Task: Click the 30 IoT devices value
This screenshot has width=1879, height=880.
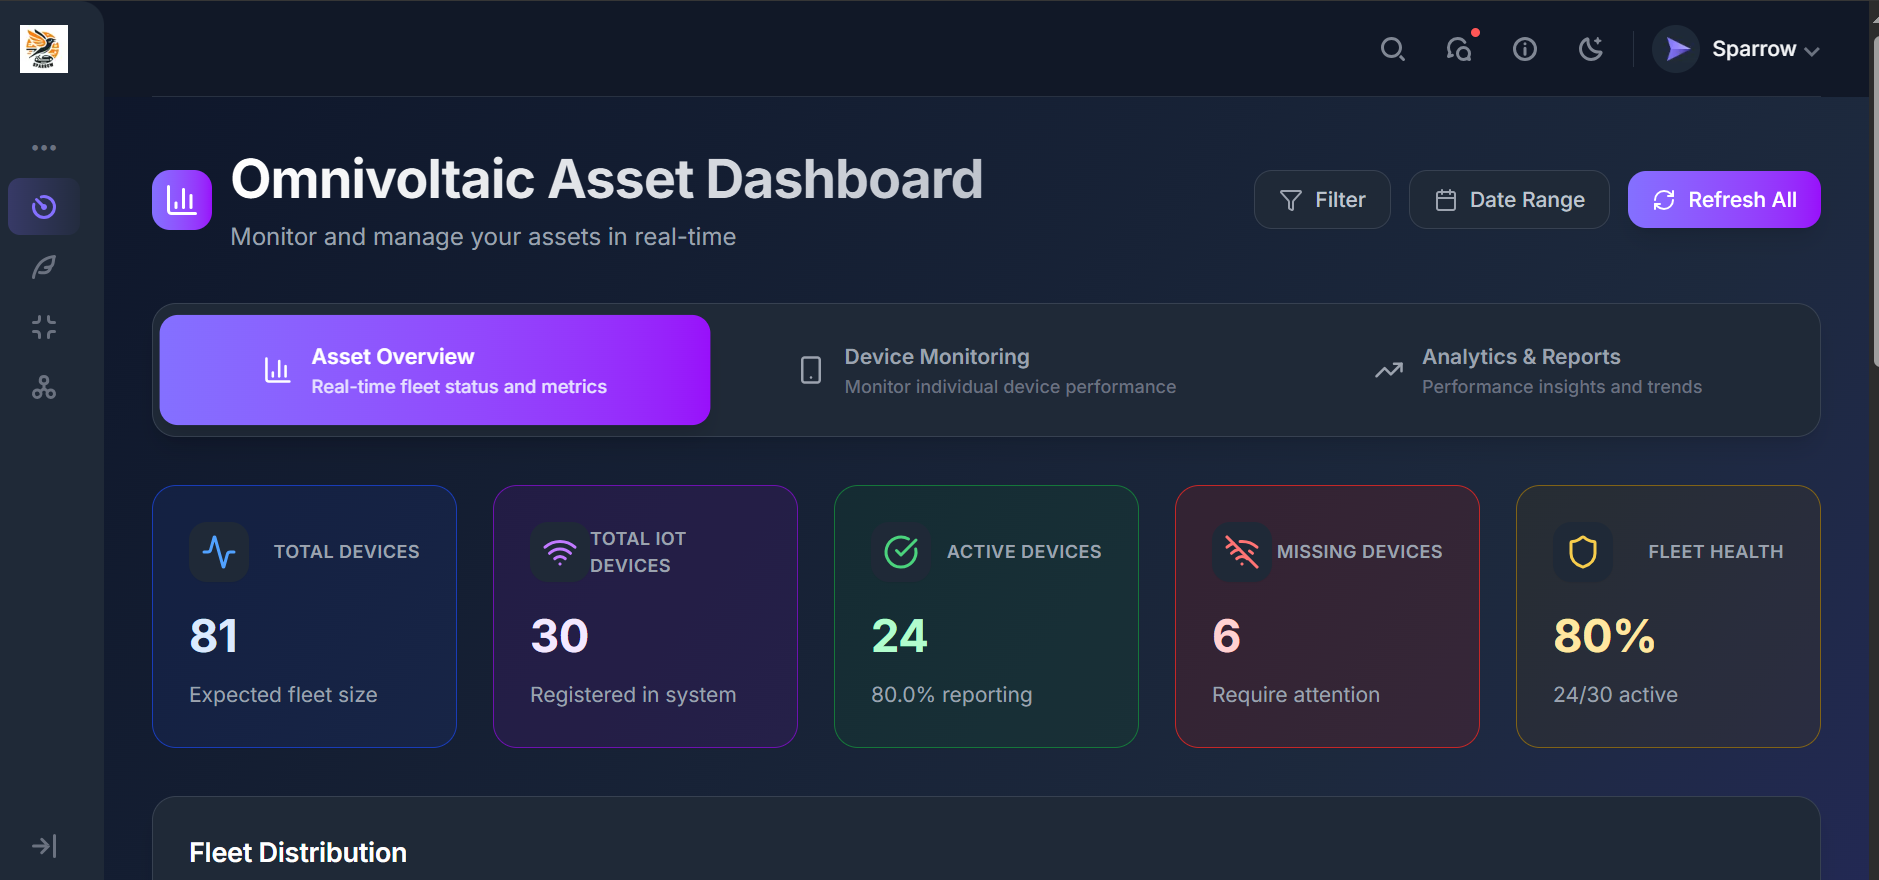Action: [x=560, y=636]
